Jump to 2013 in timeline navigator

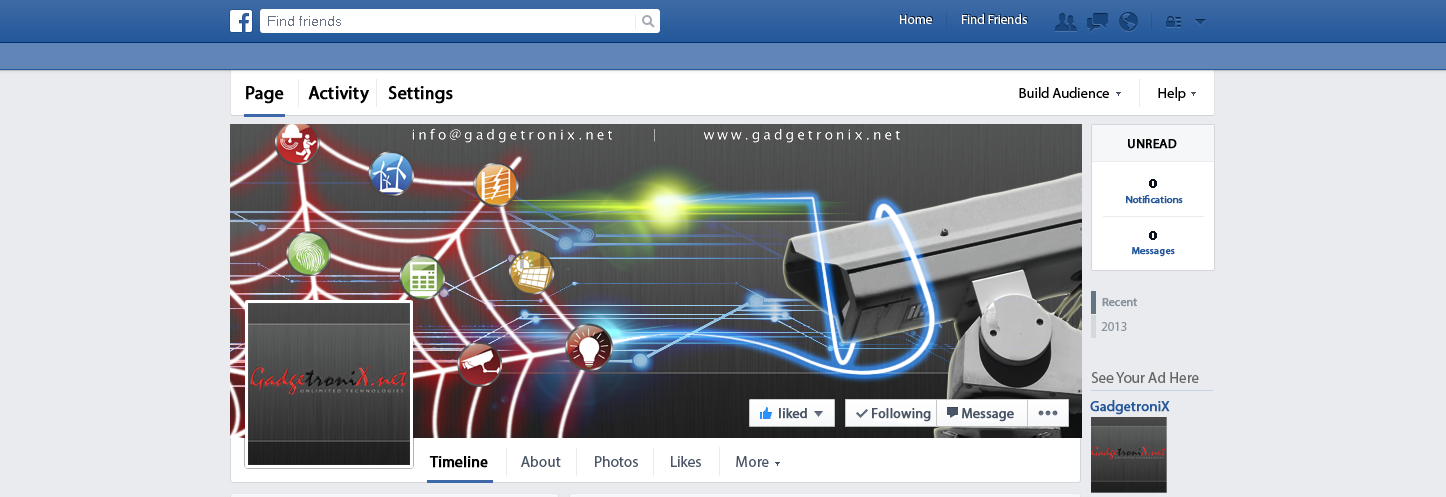coord(1114,327)
